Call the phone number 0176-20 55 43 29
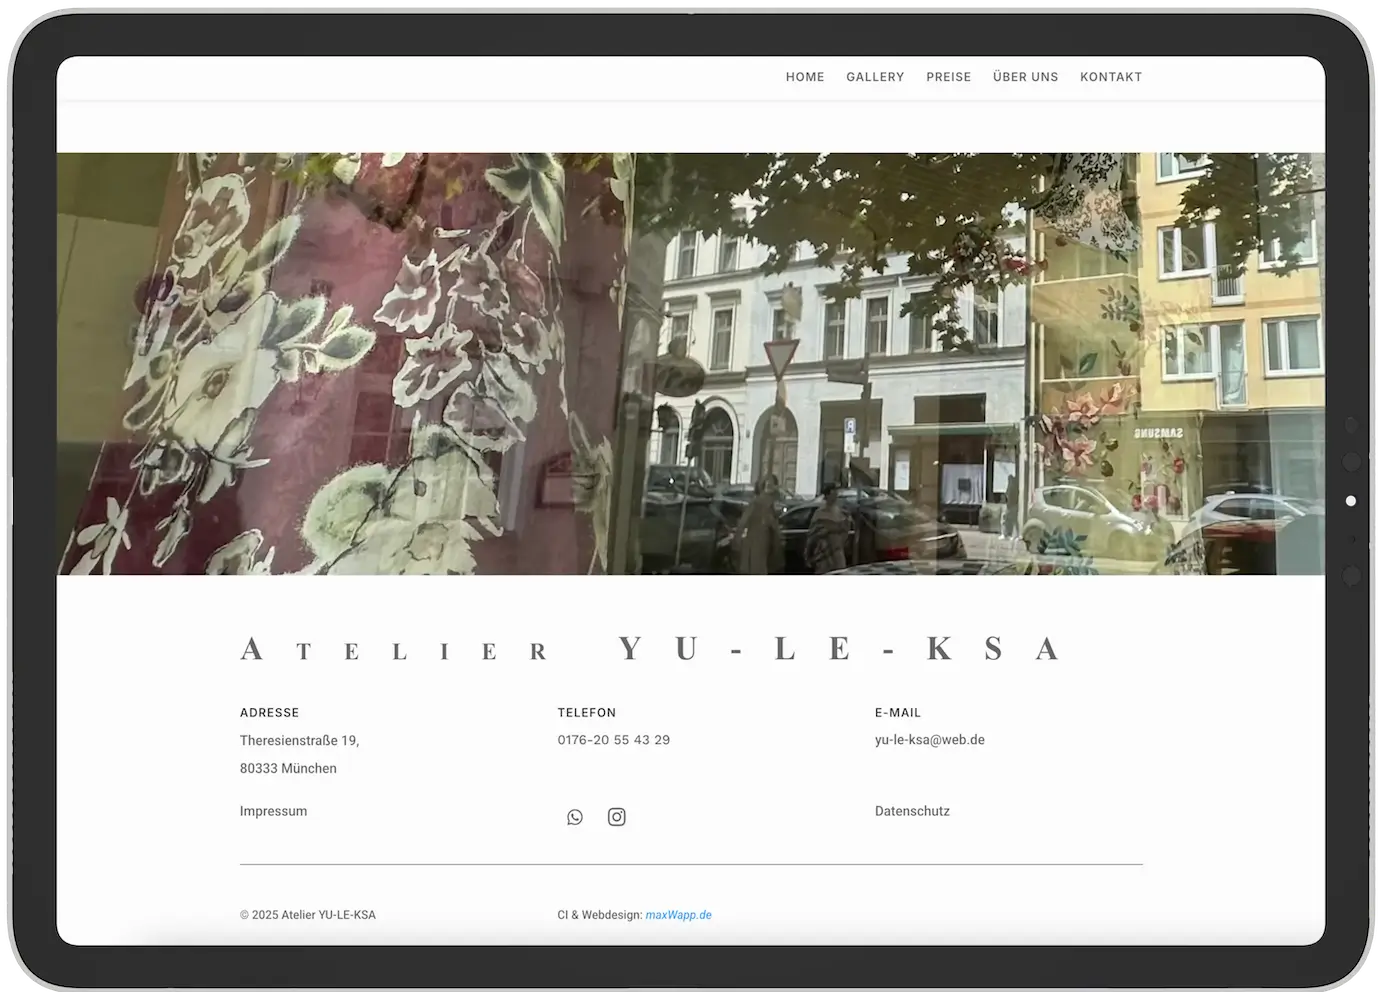Viewport: 1378px width, 992px height. click(x=614, y=740)
